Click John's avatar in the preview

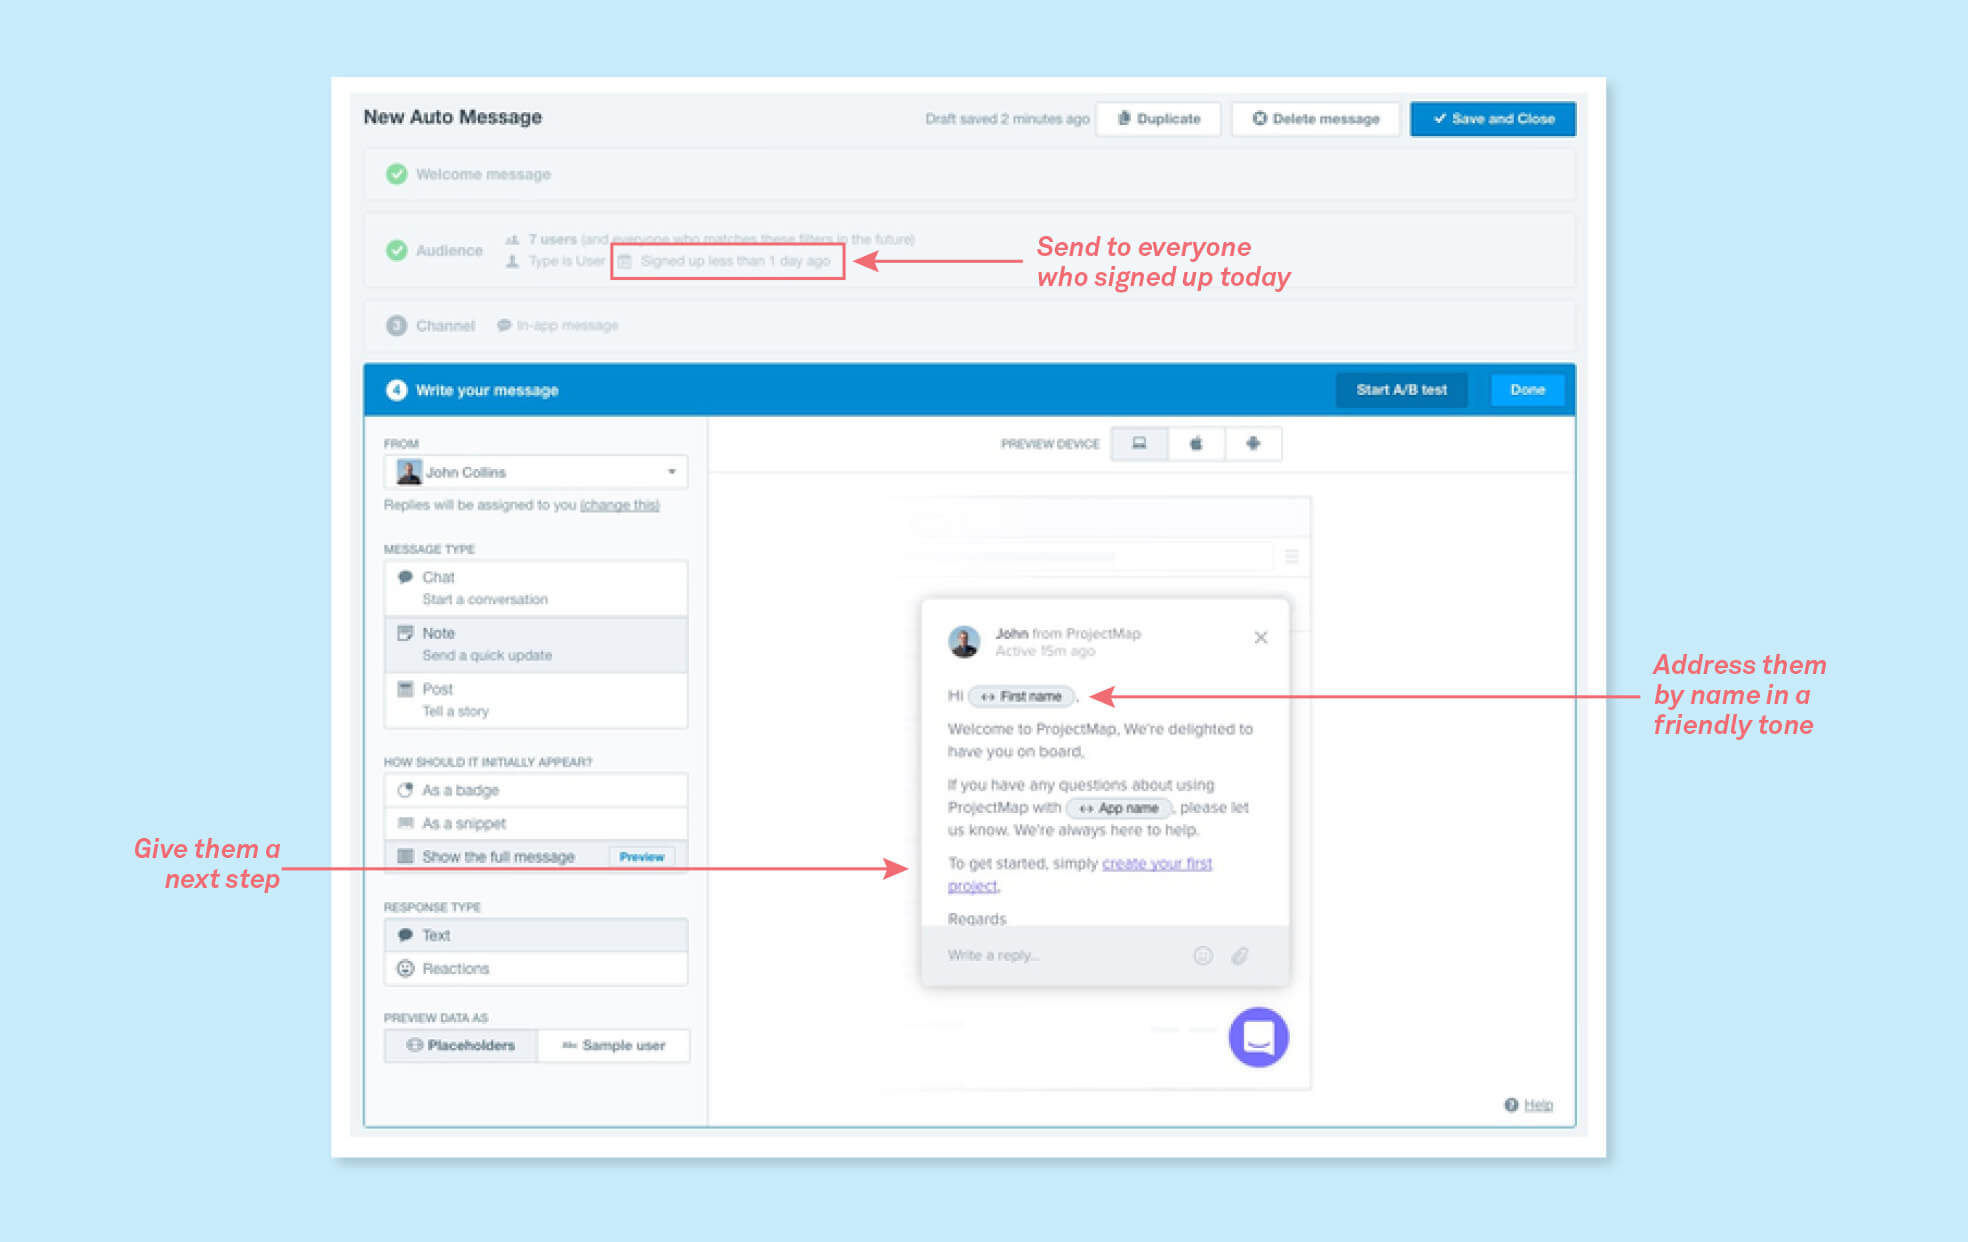click(x=964, y=641)
